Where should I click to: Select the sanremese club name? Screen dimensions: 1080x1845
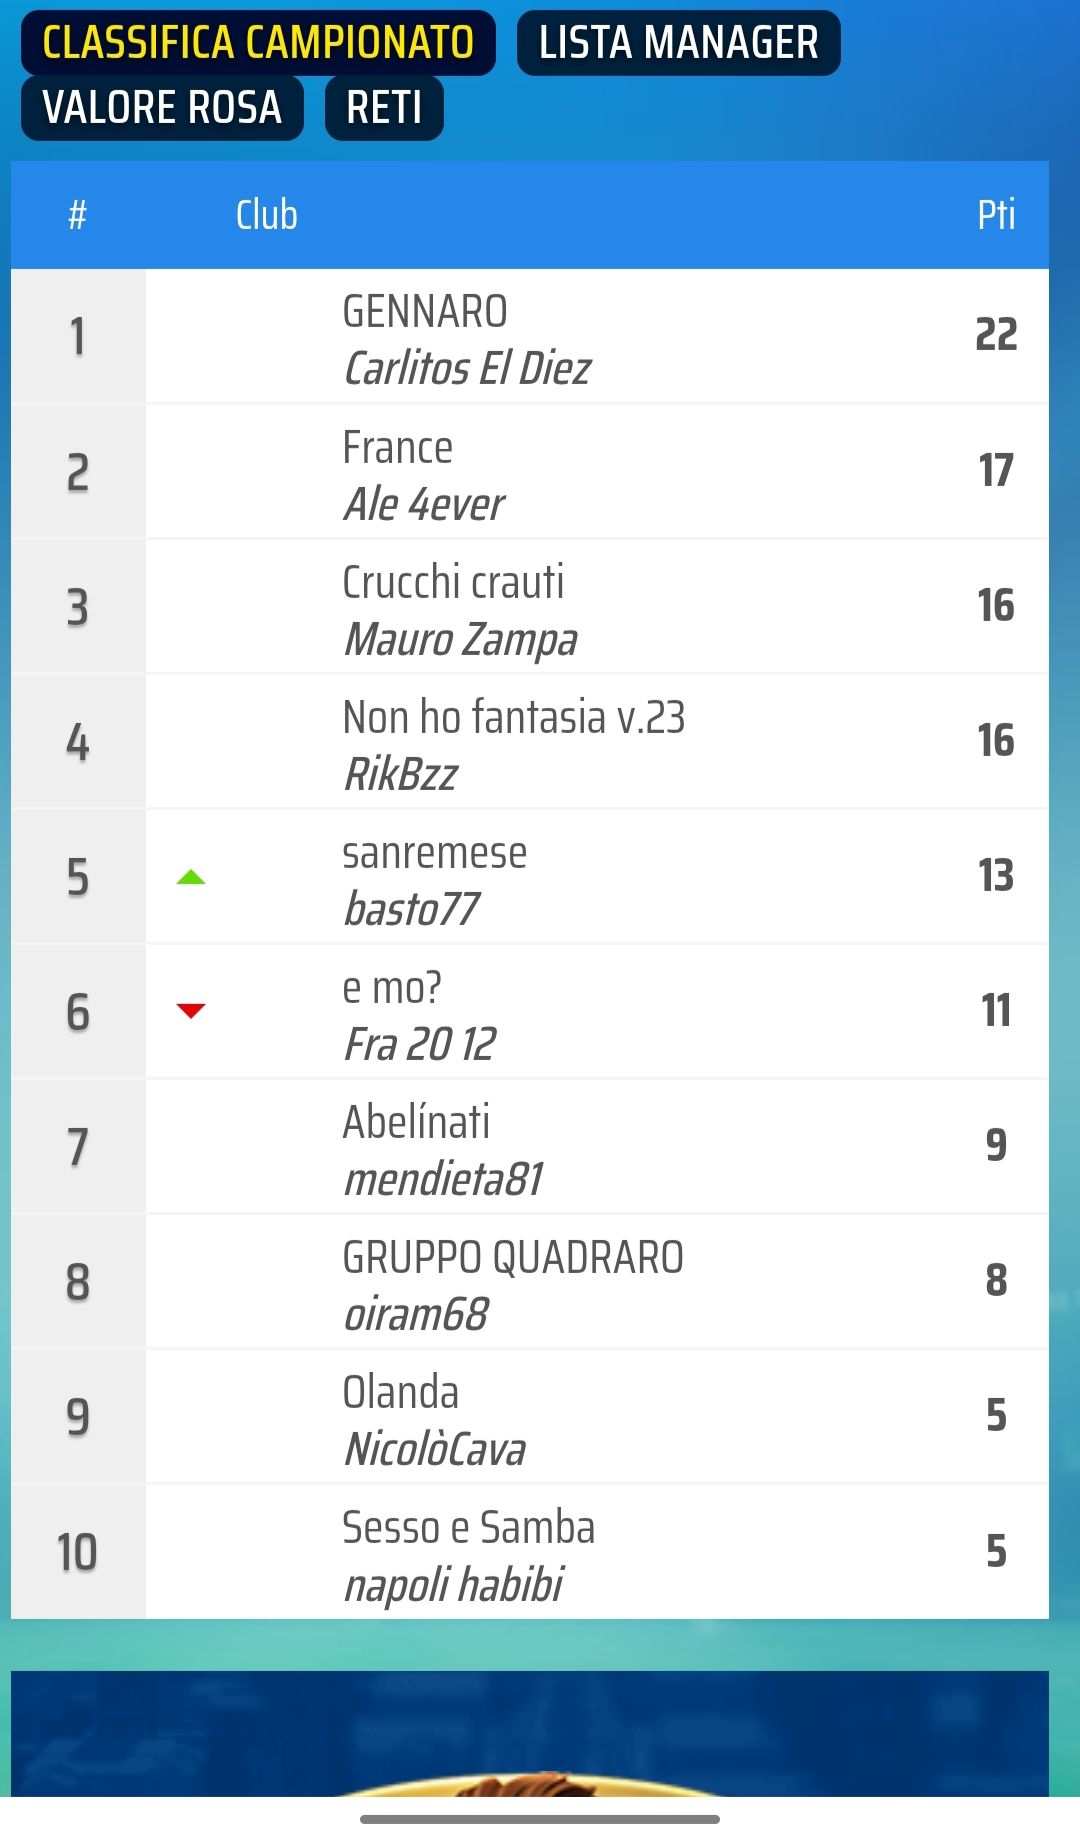click(x=434, y=853)
